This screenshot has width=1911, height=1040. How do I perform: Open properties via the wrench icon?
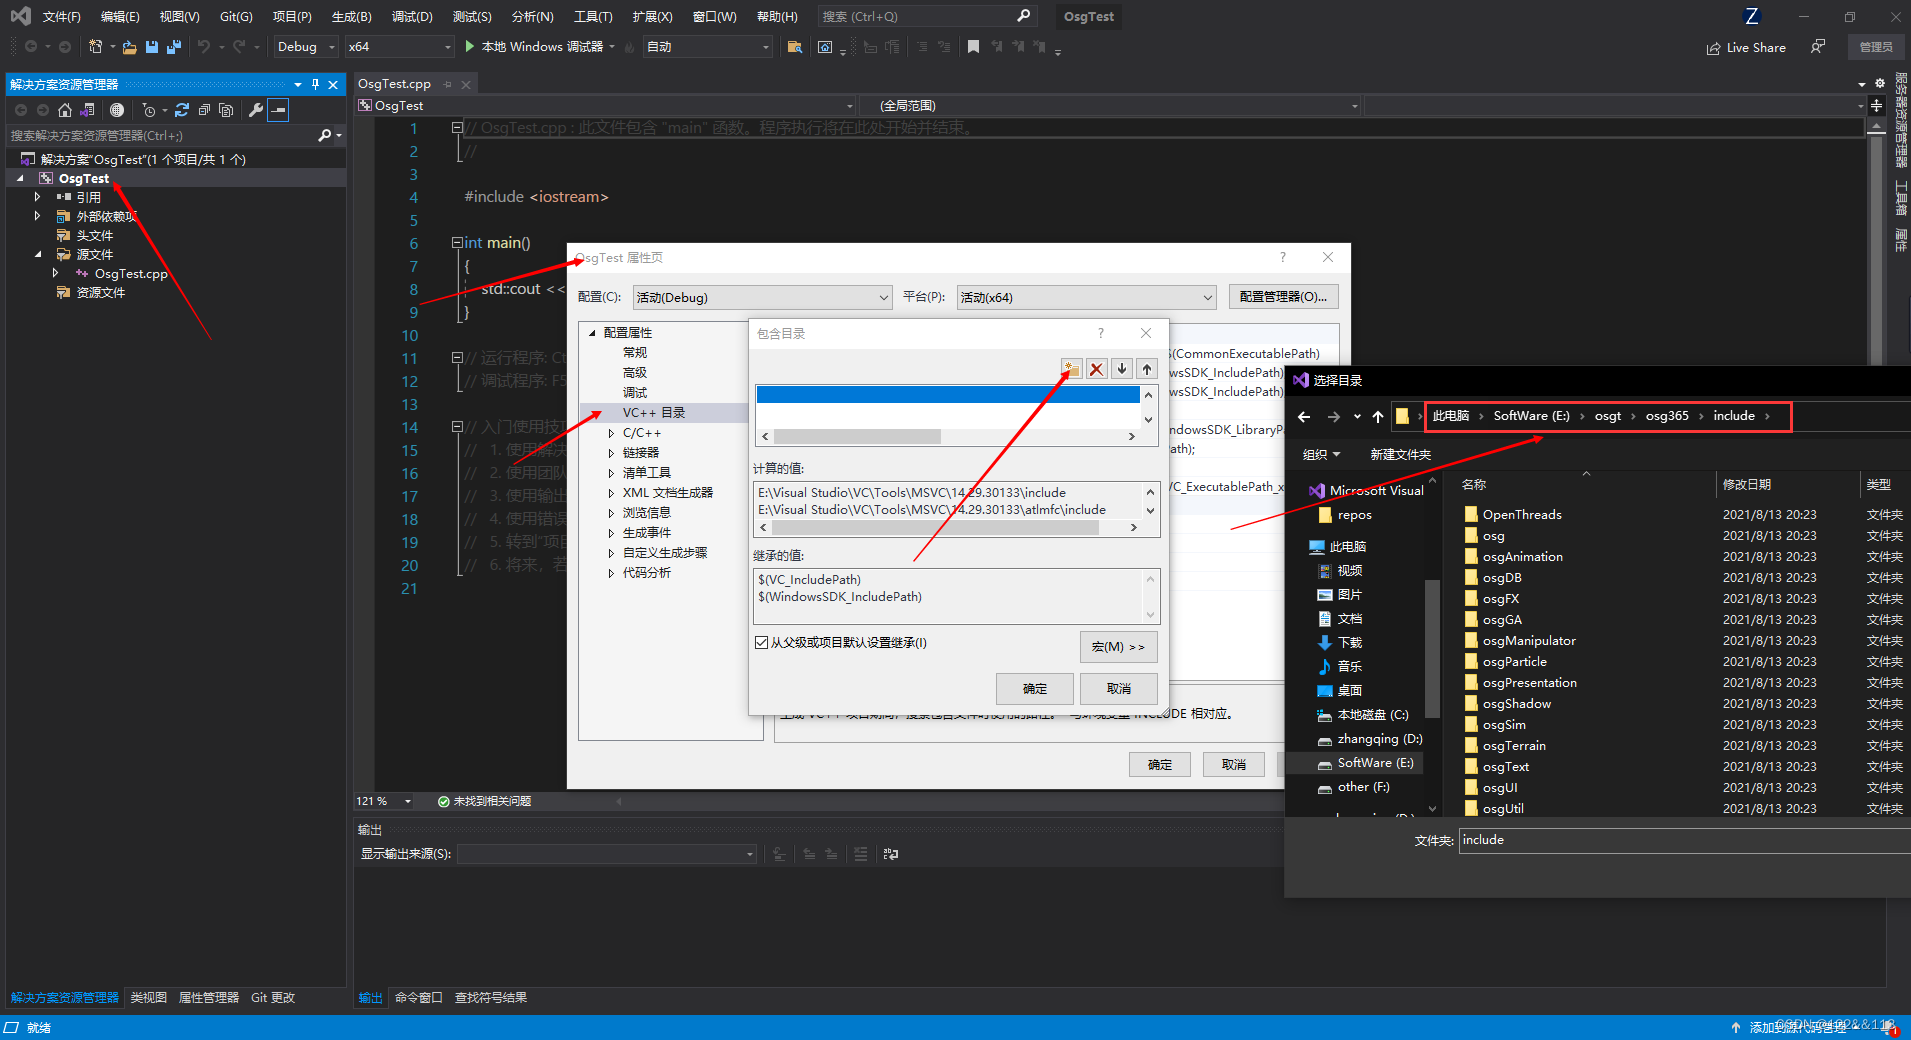pos(256,110)
